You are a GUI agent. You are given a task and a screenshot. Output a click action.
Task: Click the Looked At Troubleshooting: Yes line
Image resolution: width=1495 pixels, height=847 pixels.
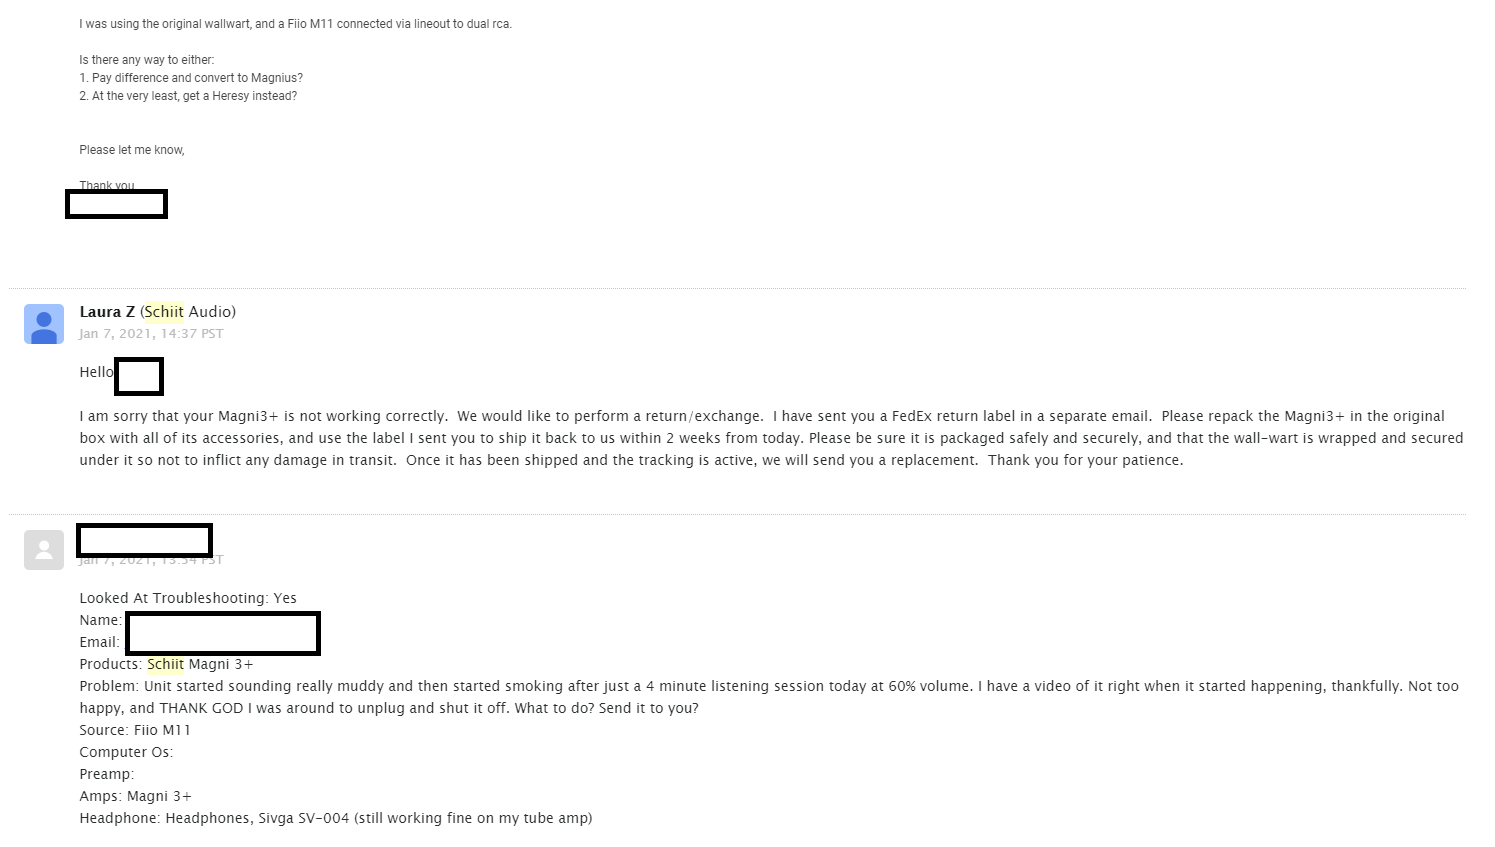[188, 598]
